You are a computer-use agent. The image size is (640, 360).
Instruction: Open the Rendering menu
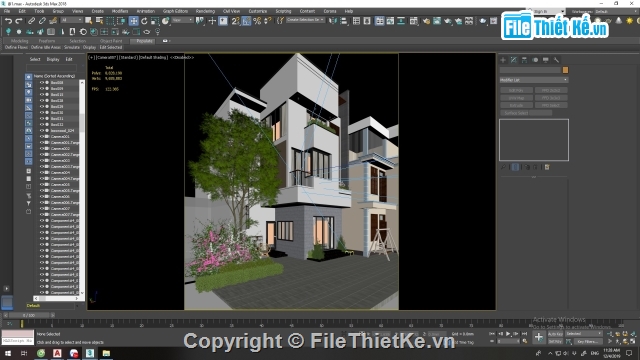(x=205, y=11)
